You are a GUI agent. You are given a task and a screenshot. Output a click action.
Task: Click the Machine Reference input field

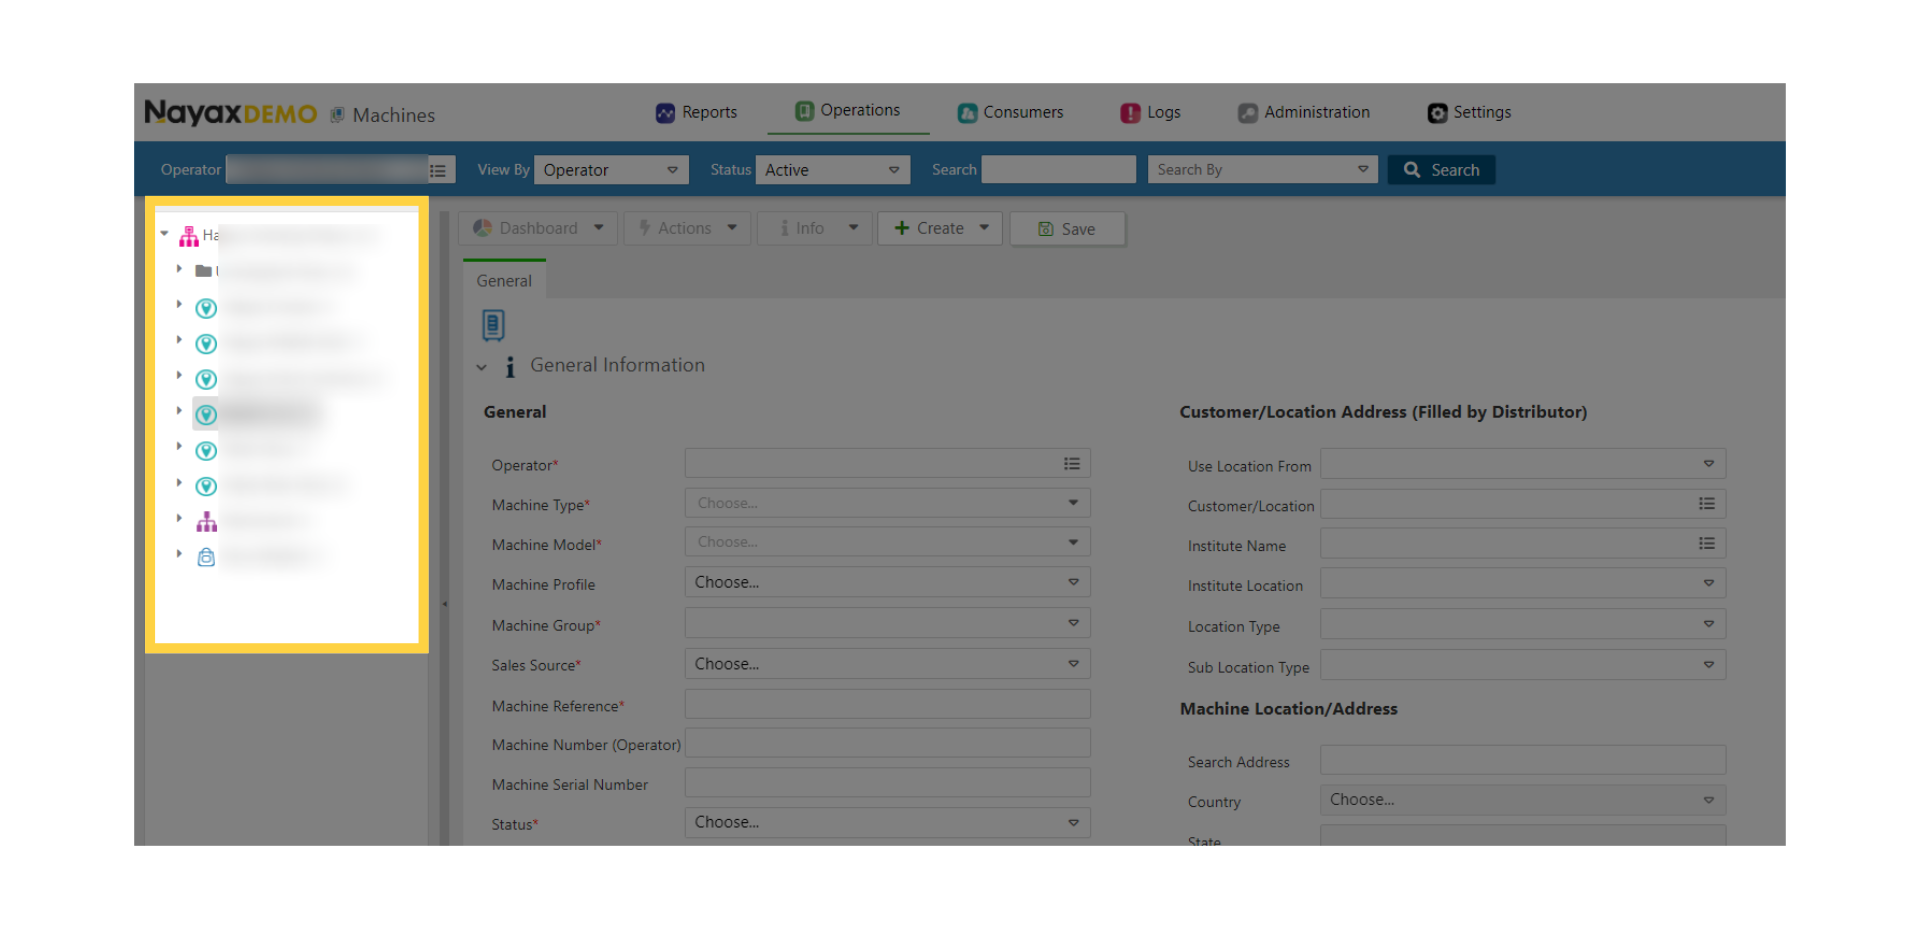887,704
